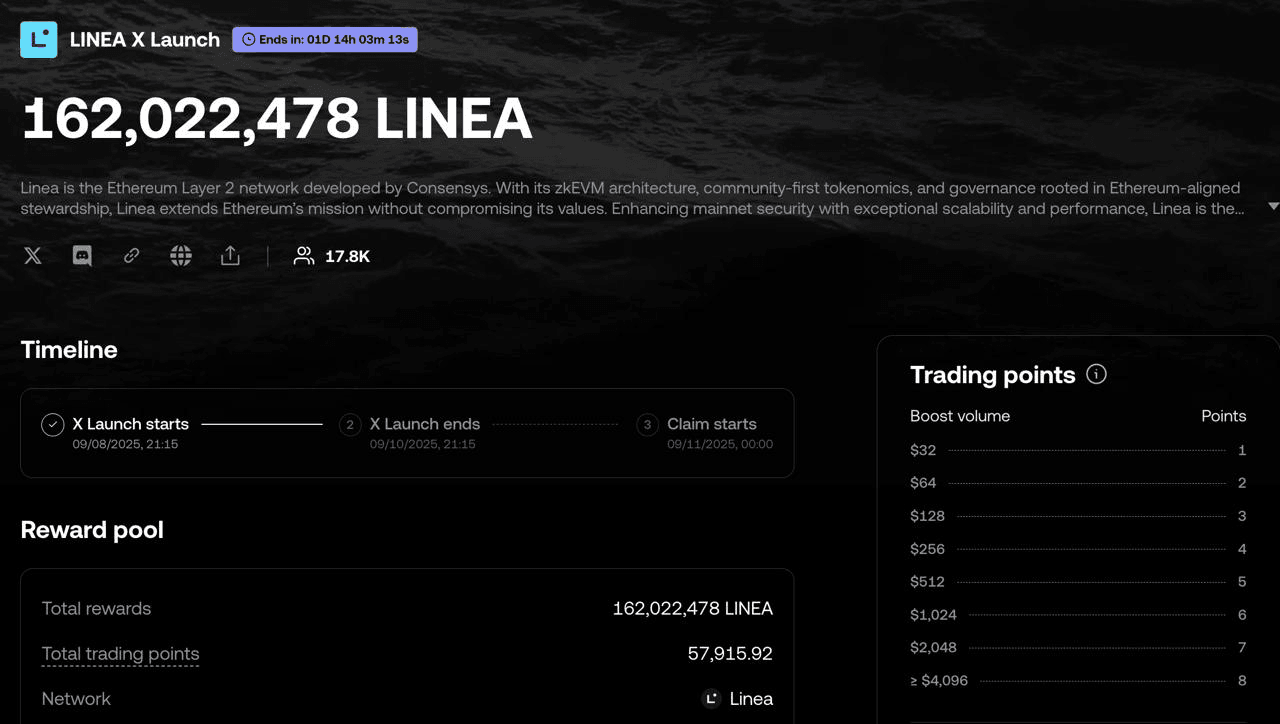Click the date 09/08/2025, 21:15
Viewport: 1280px width, 724px height.
(125, 444)
